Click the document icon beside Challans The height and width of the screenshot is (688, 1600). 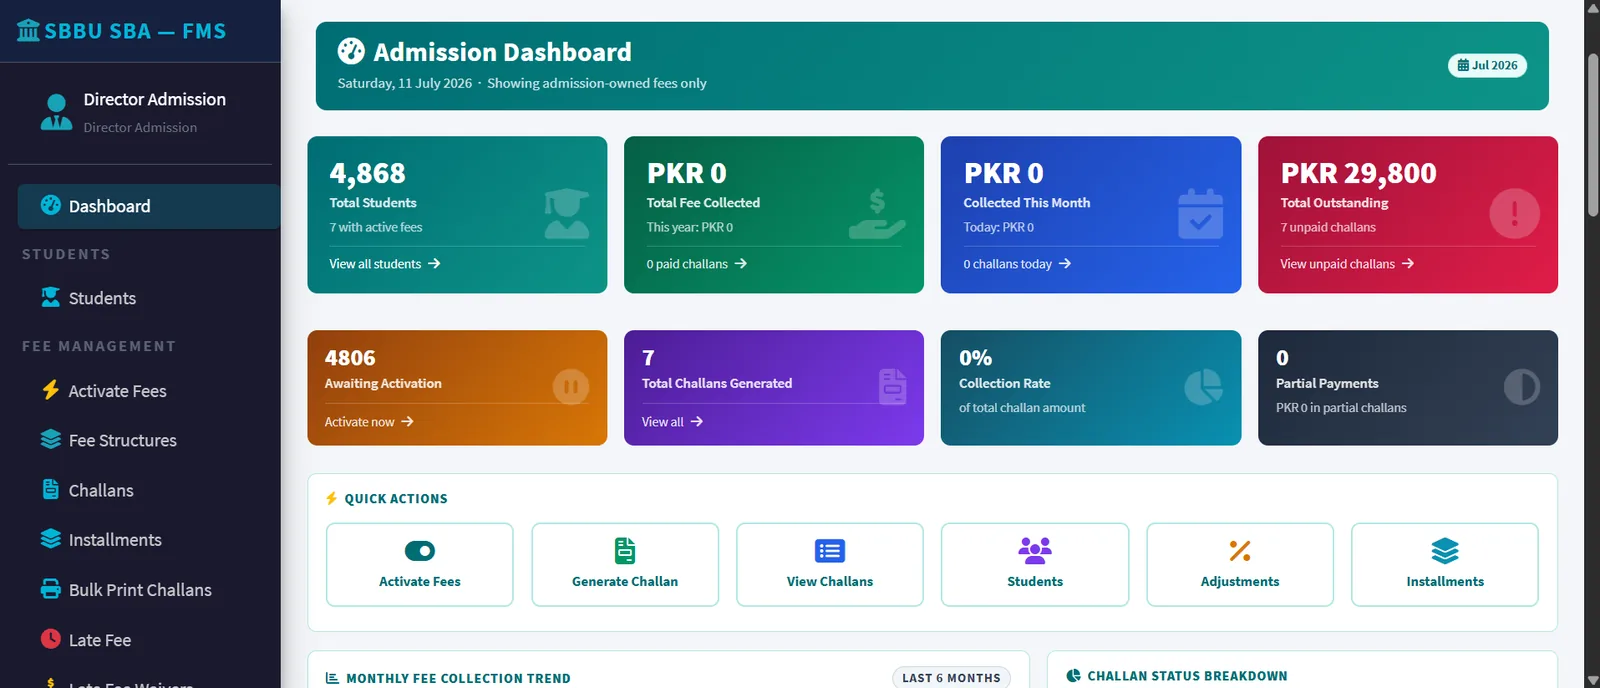[51, 489]
